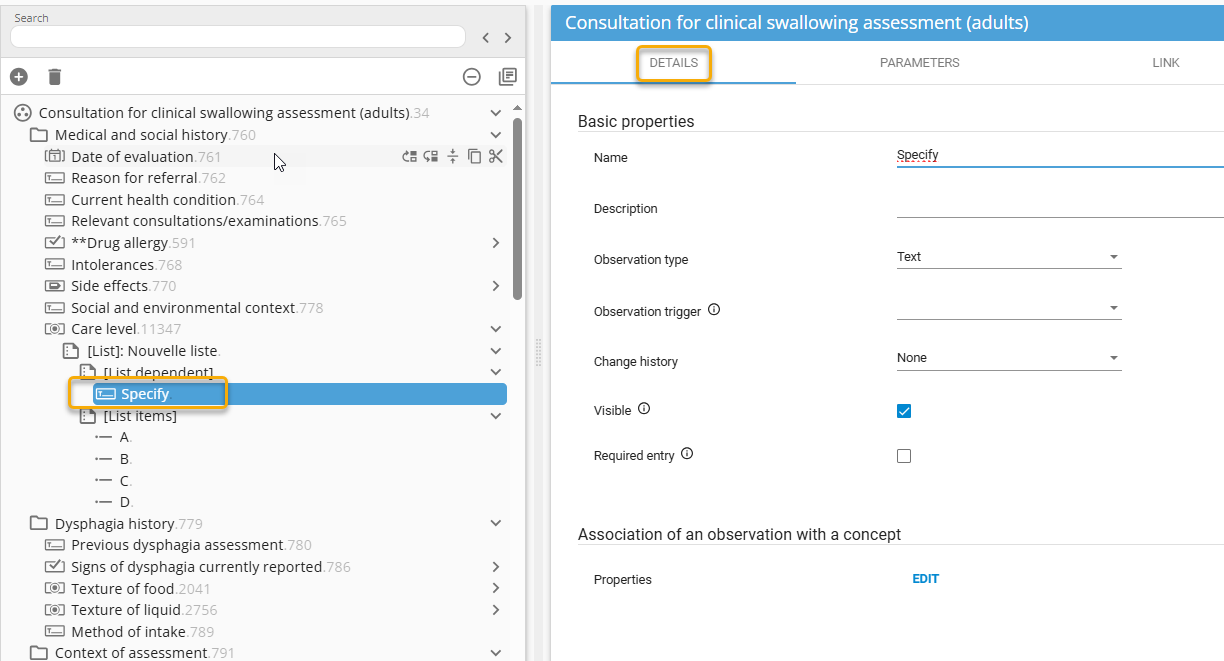
Task: Open the Observation type dropdown
Action: (x=1008, y=257)
